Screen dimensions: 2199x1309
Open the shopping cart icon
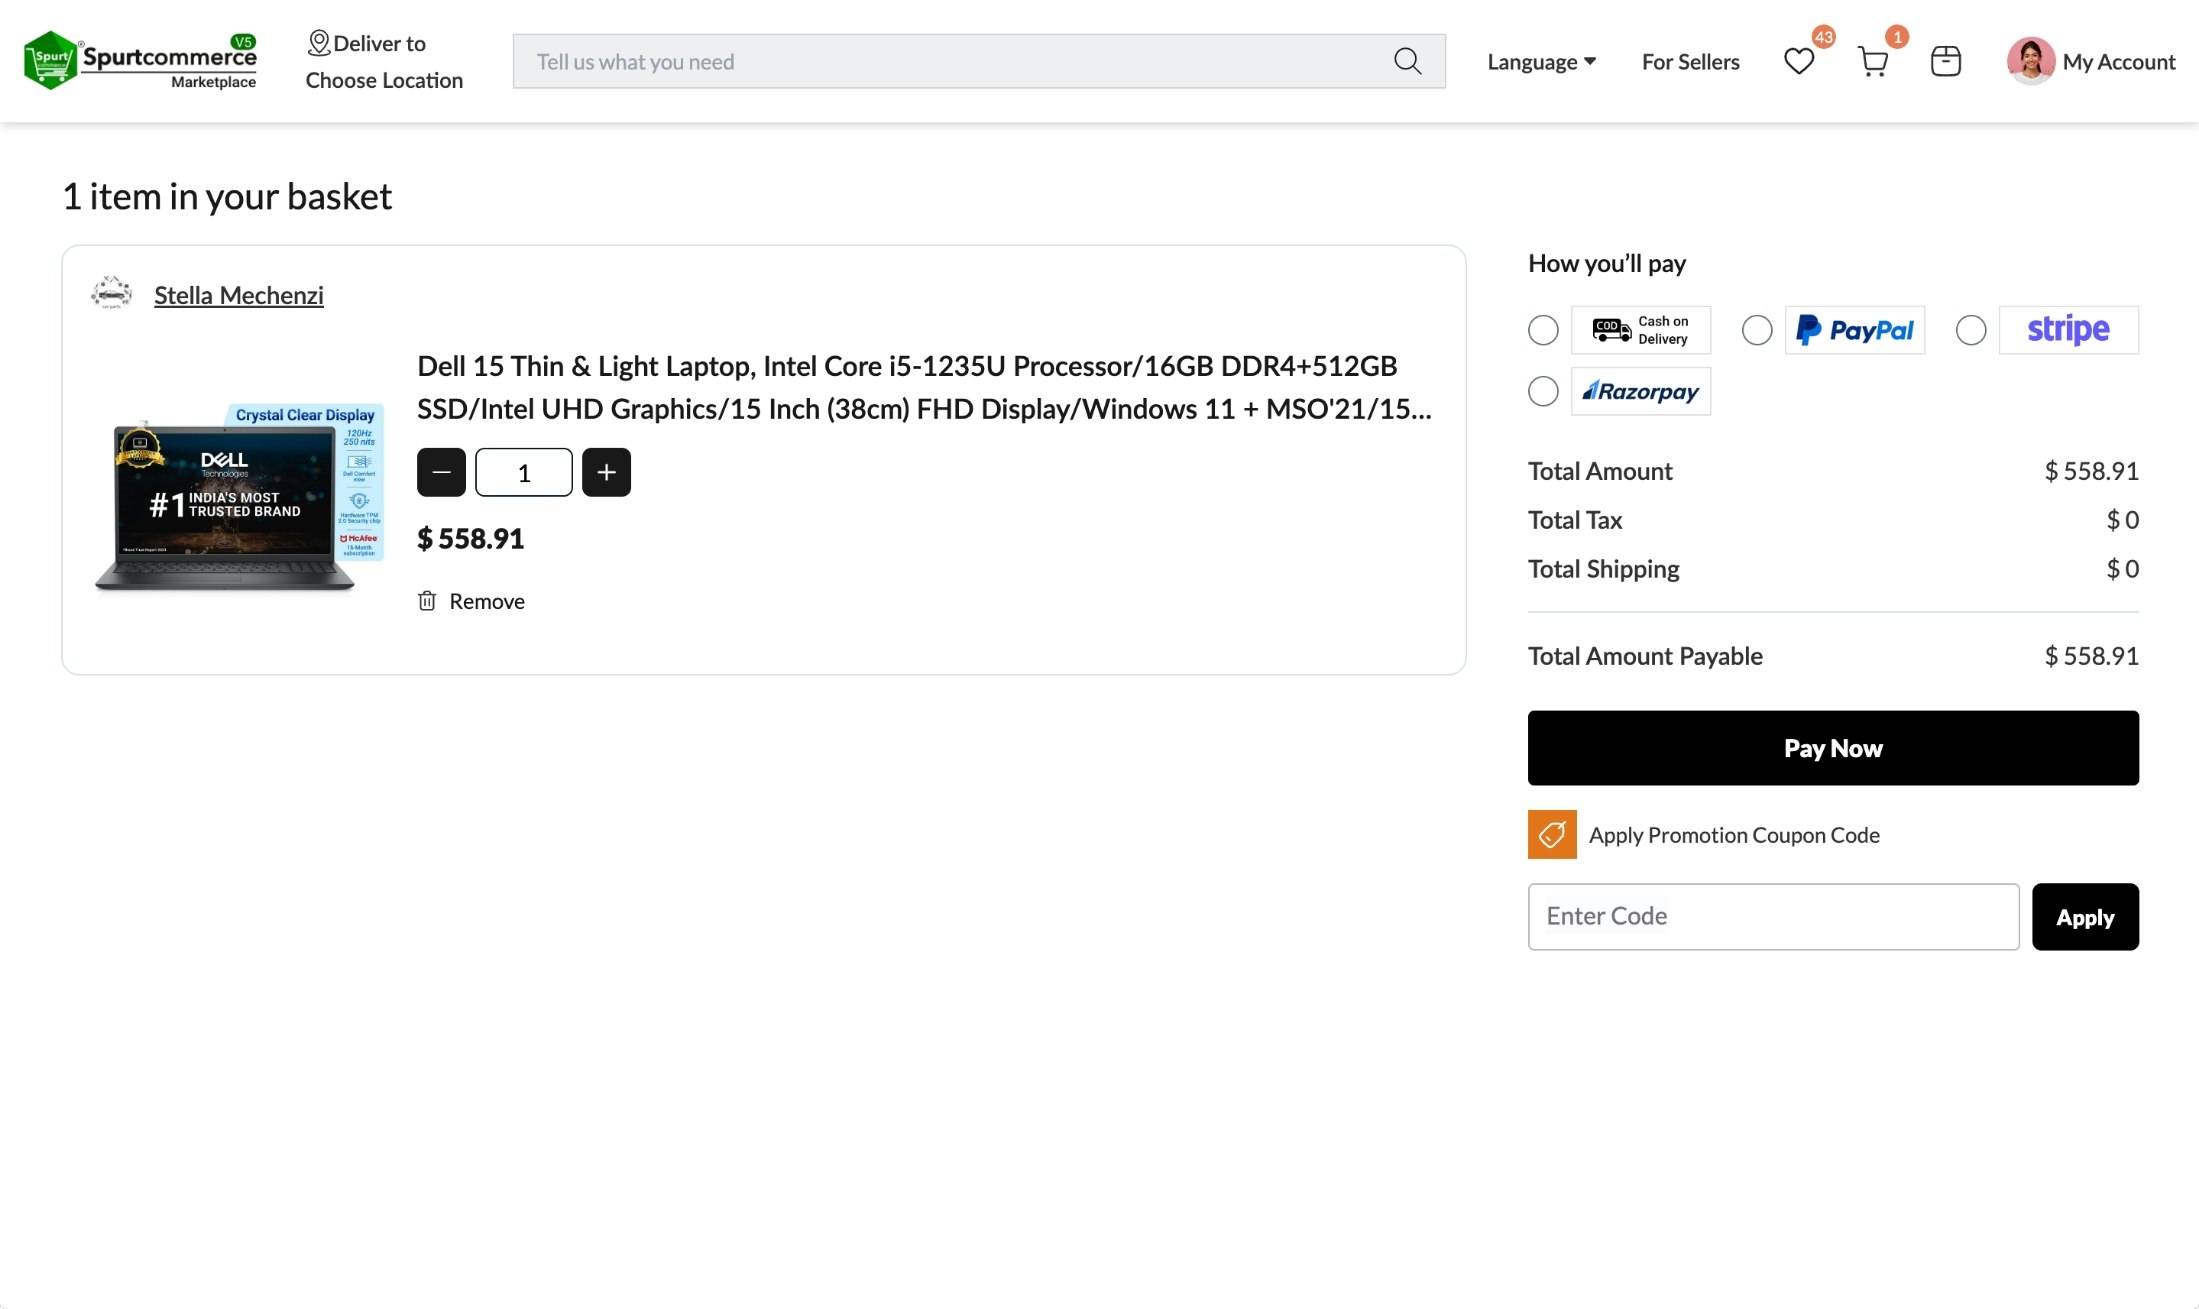(x=1873, y=62)
